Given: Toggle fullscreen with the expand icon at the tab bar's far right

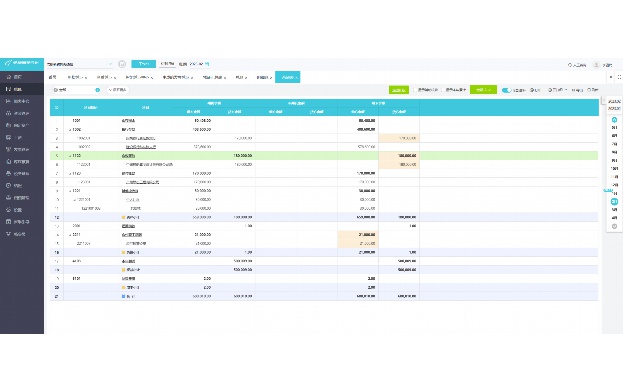Looking at the screenshot, I should tap(619, 77).
